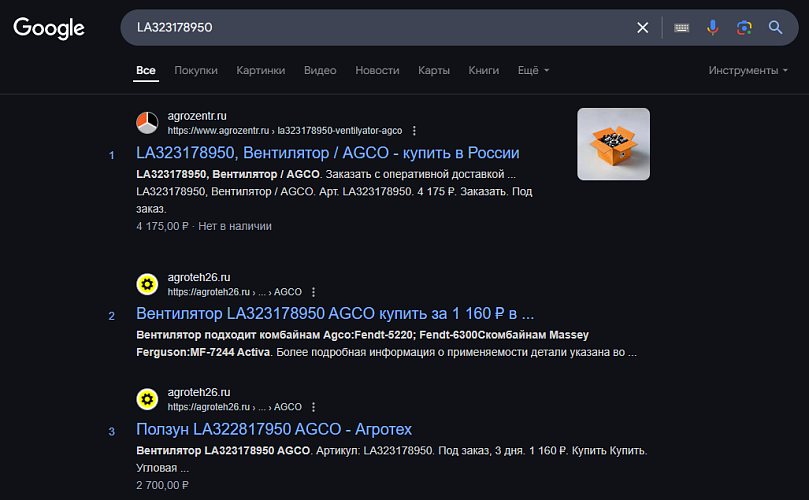Image resolution: width=809 pixels, height=500 pixels.
Task: Start voice search with the microphone icon
Action: pos(713,27)
